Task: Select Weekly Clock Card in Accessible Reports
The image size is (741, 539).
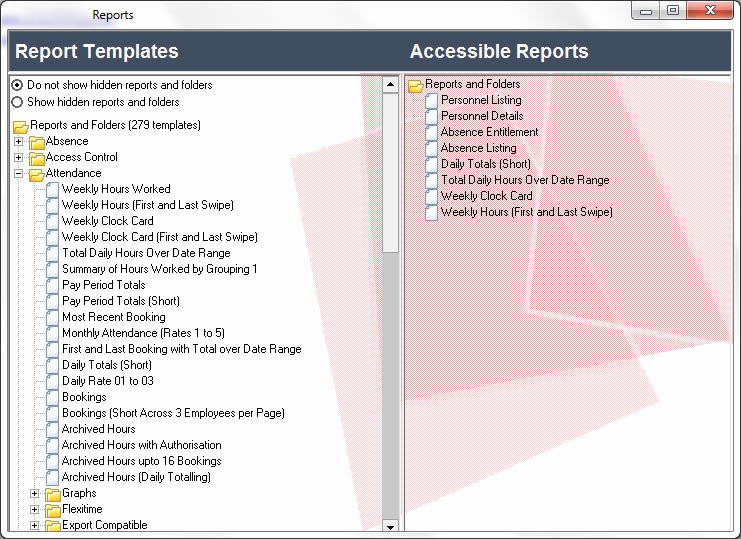Action: click(x=486, y=196)
